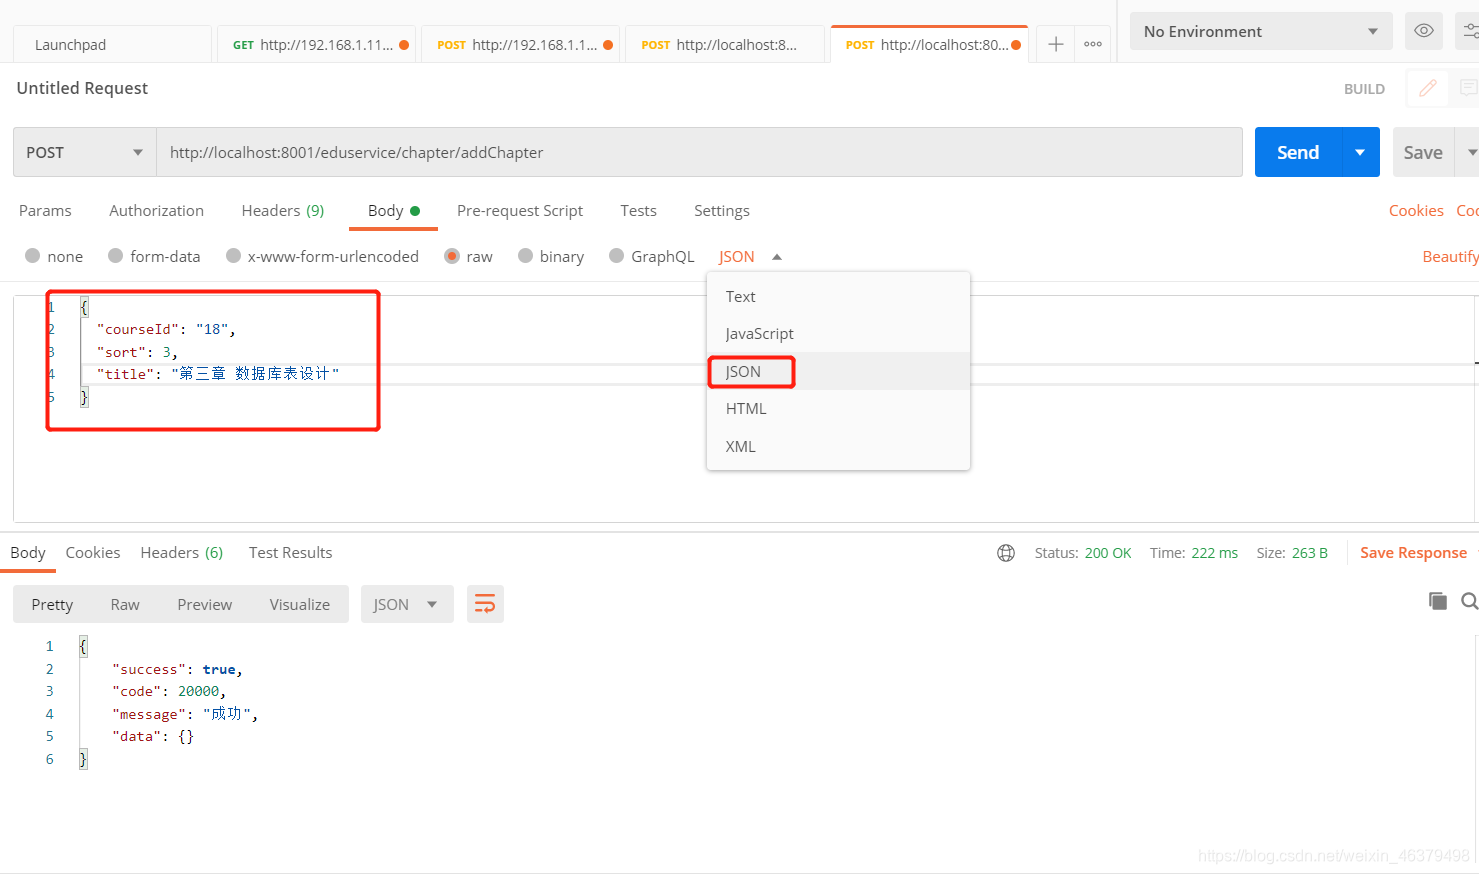The height and width of the screenshot is (874, 1479).
Task: Open the response JSON format dropdown
Action: point(406,604)
